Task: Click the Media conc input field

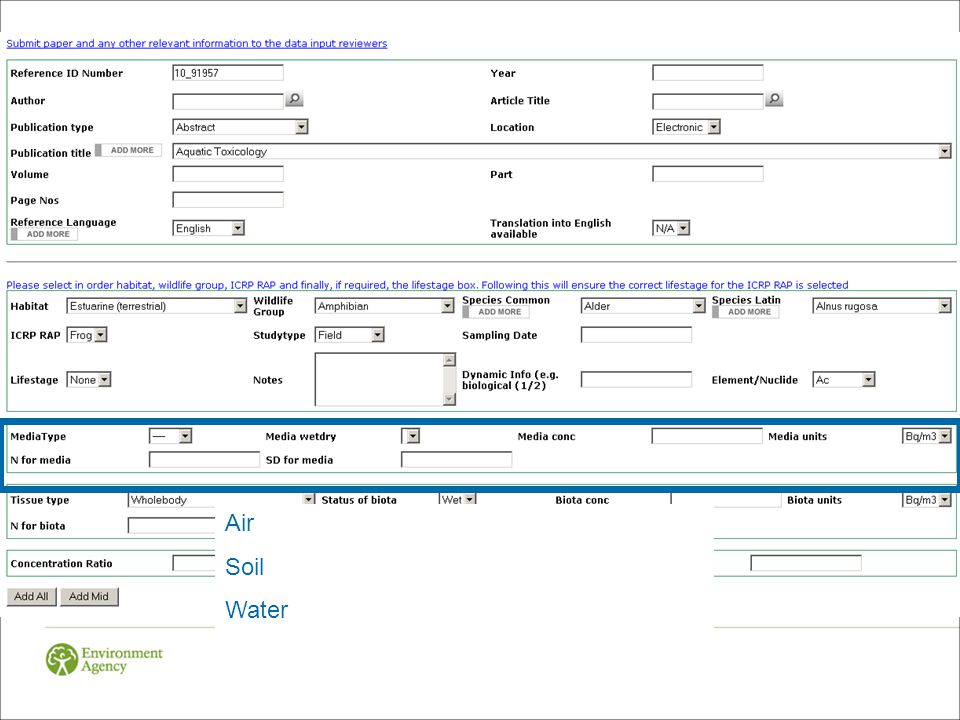Action: 707,436
